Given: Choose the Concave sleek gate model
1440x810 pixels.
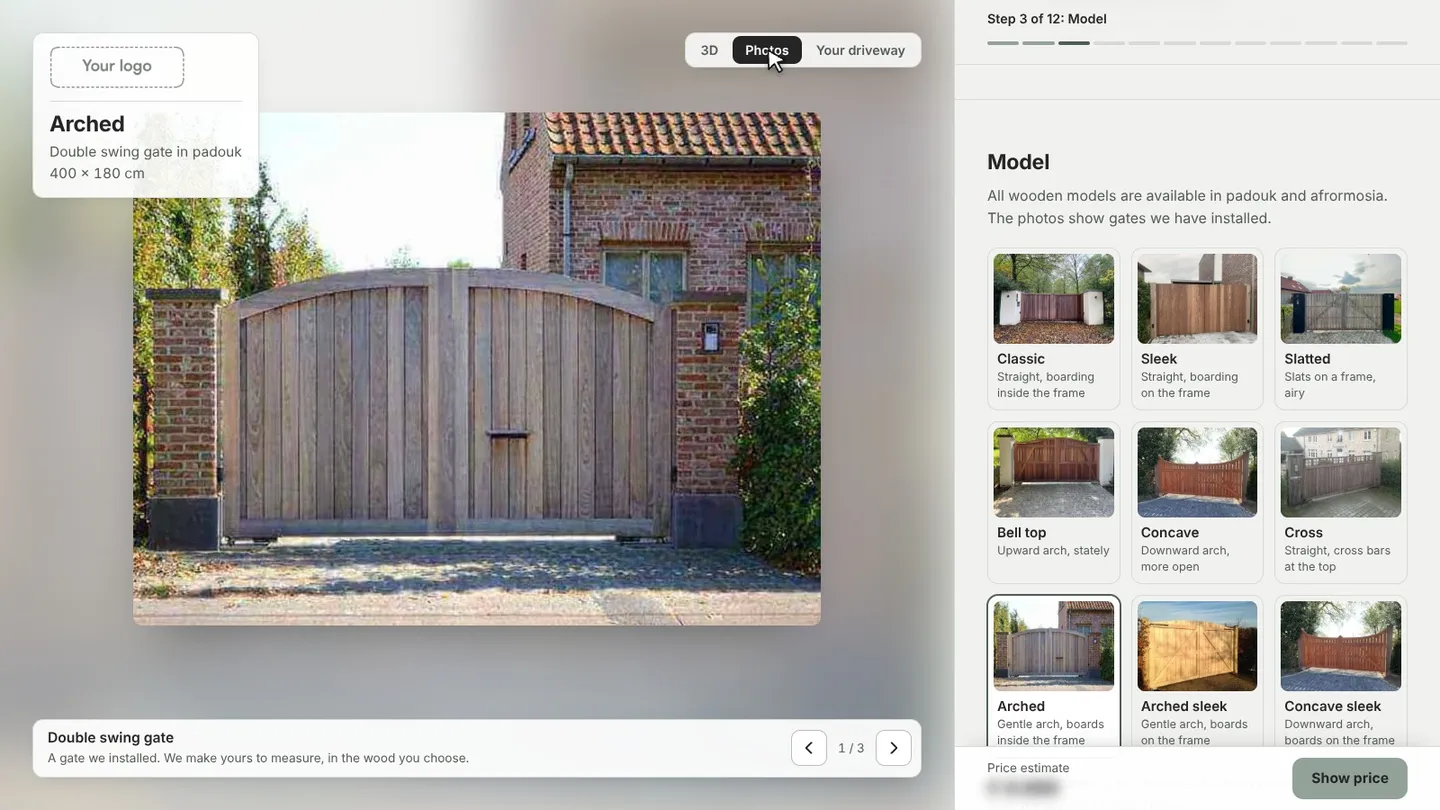Looking at the screenshot, I should [x=1341, y=672].
